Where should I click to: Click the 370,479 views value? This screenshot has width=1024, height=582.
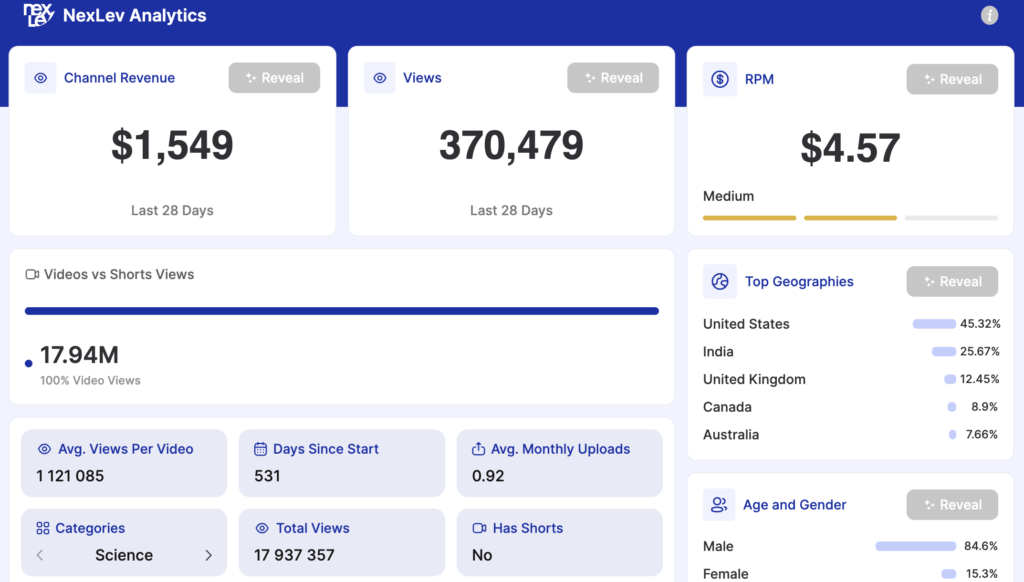point(511,145)
